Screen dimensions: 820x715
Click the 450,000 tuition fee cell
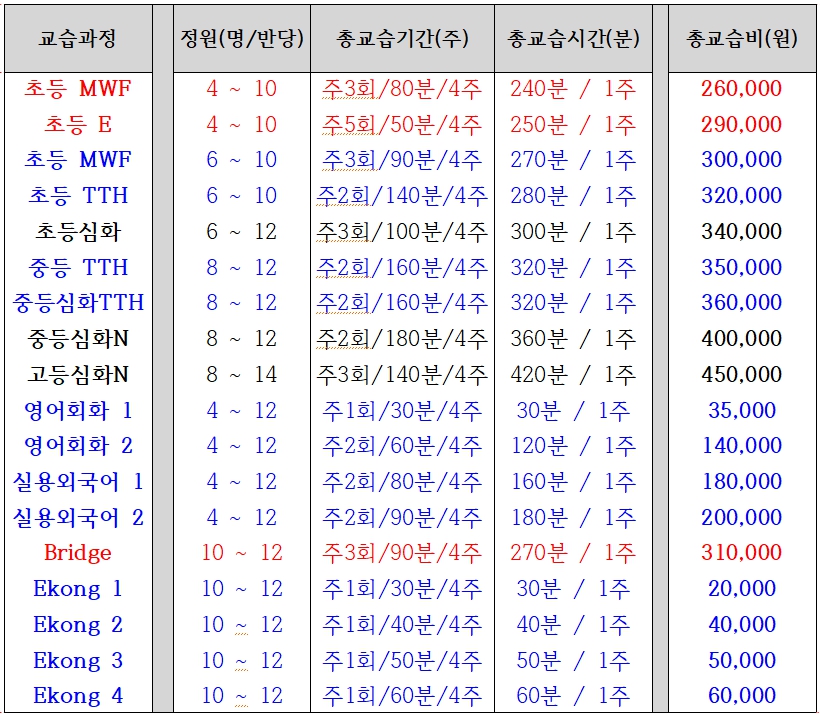click(741, 375)
